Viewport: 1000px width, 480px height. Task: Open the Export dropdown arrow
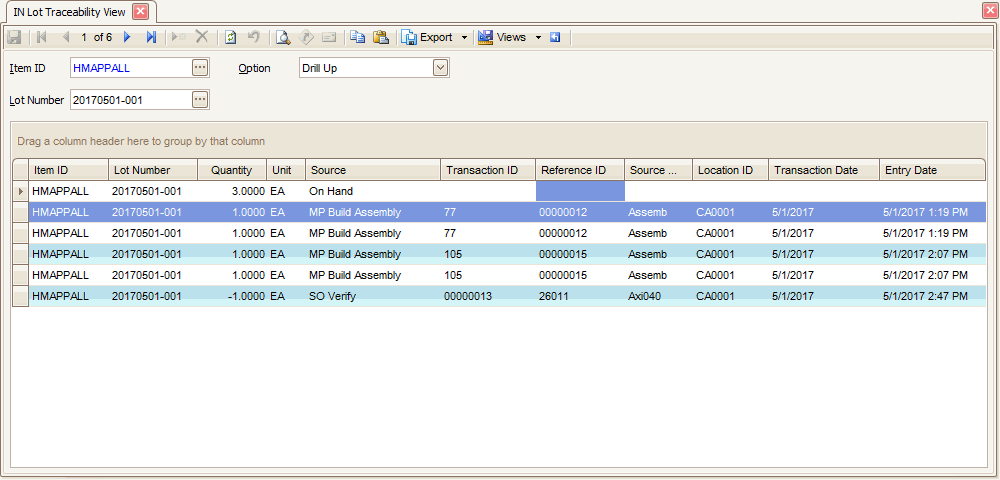click(464, 38)
